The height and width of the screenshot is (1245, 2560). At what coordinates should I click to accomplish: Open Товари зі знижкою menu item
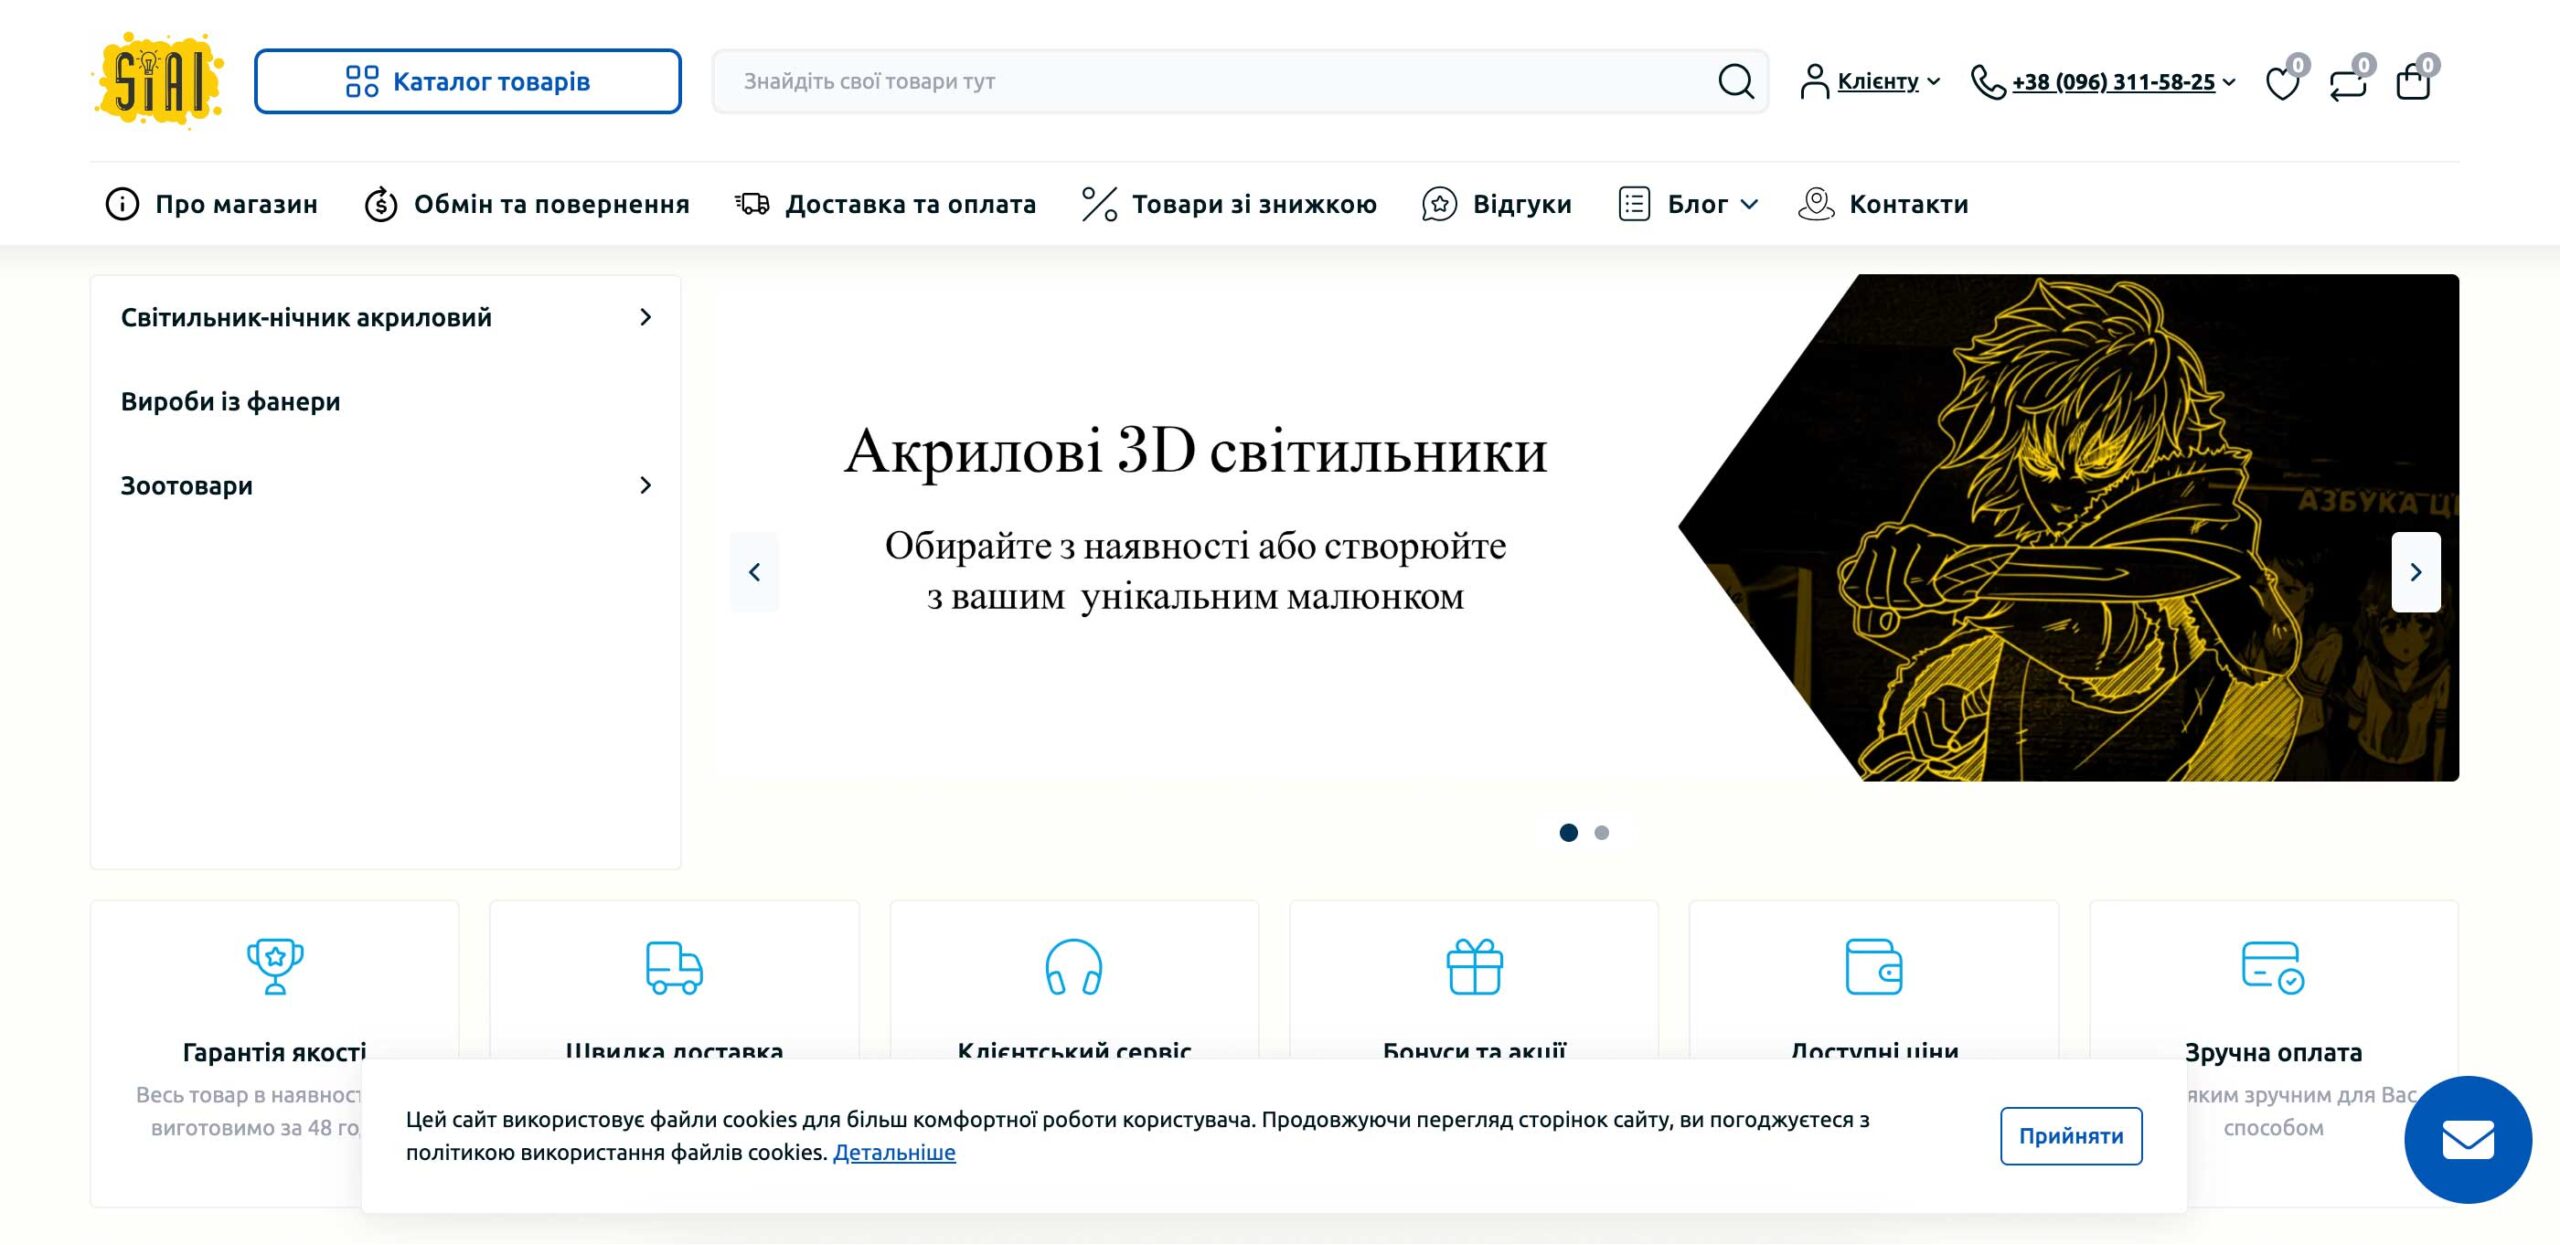coord(1253,204)
